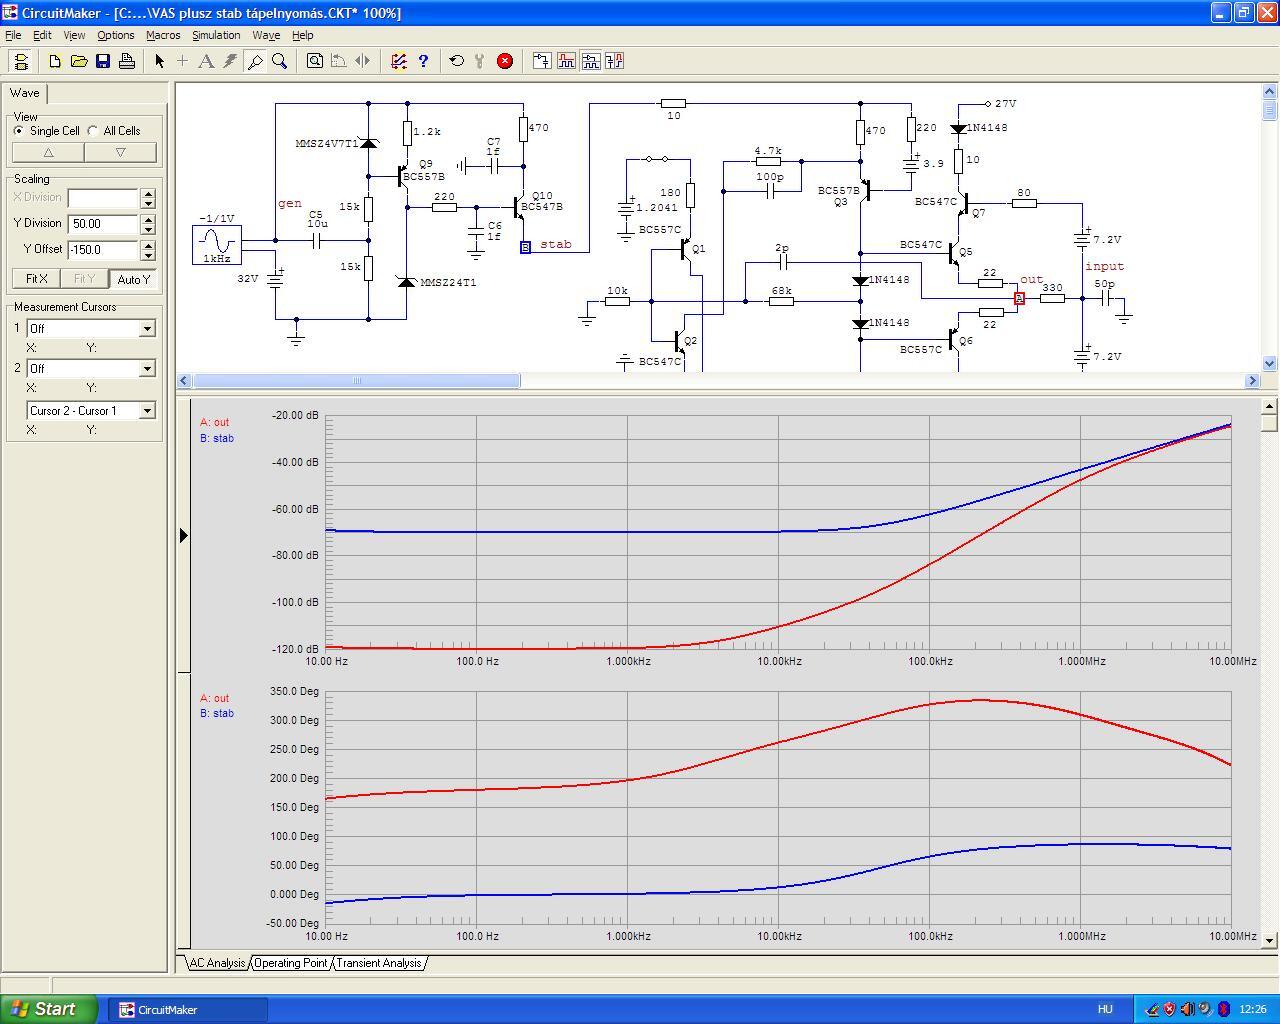Click the red stop simulation icon
Screen dimensions: 1280x1024
coord(505,61)
